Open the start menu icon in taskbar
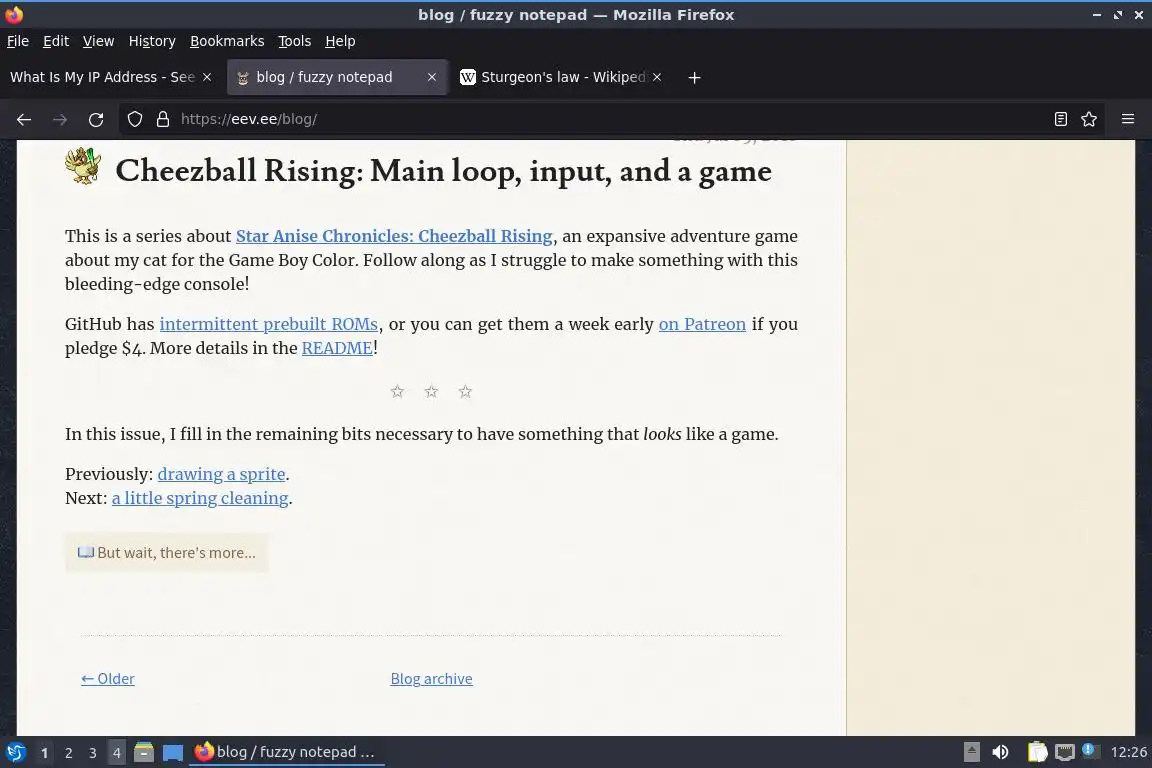The width and height of the screenshot is (1152, 768). click(15, 752)
